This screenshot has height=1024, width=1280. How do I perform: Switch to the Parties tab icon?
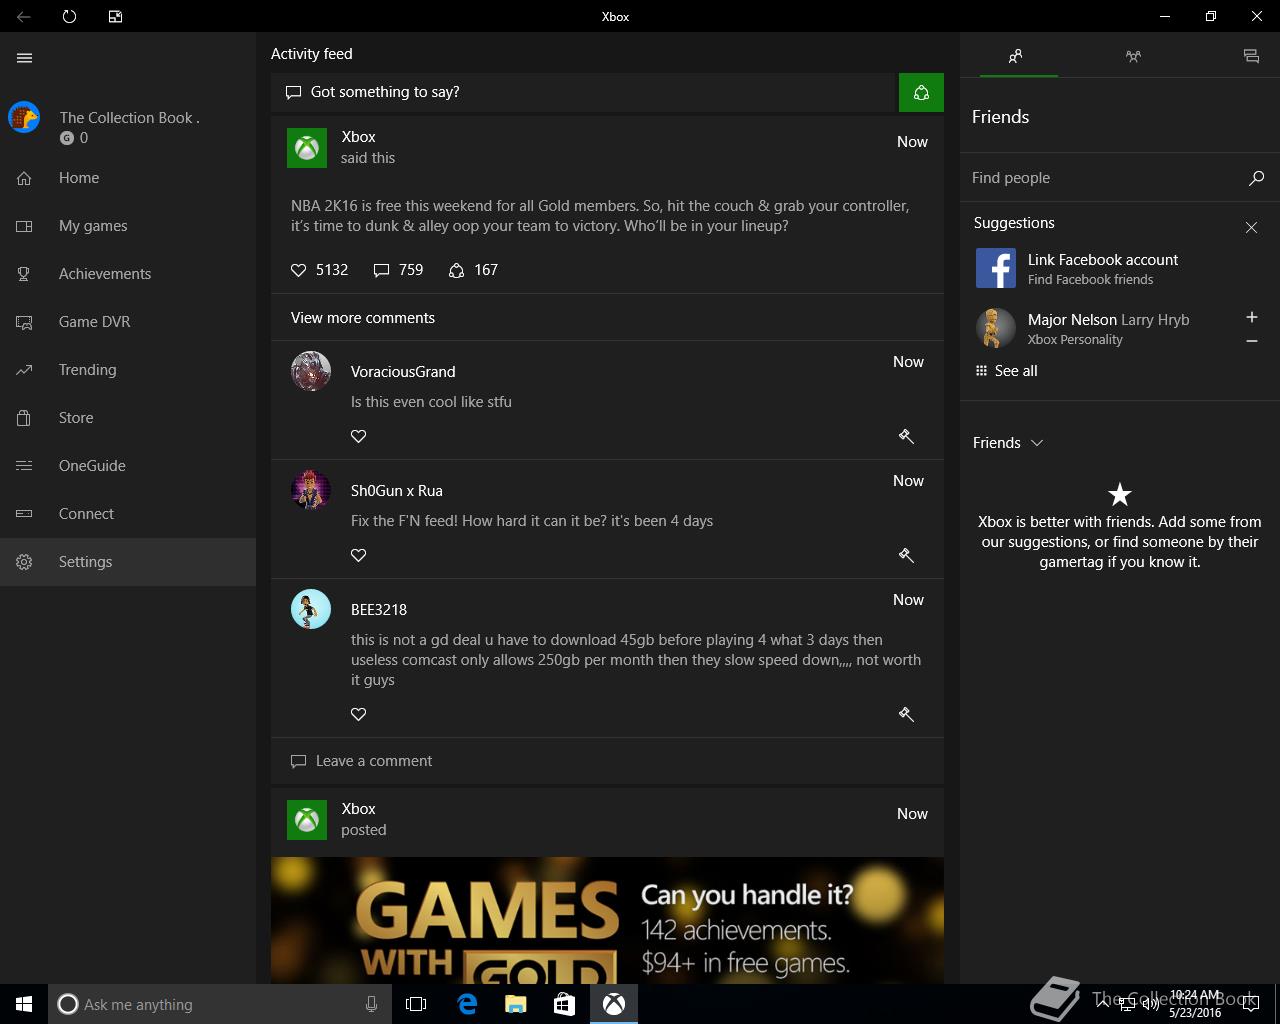(x=1133, y=56)
